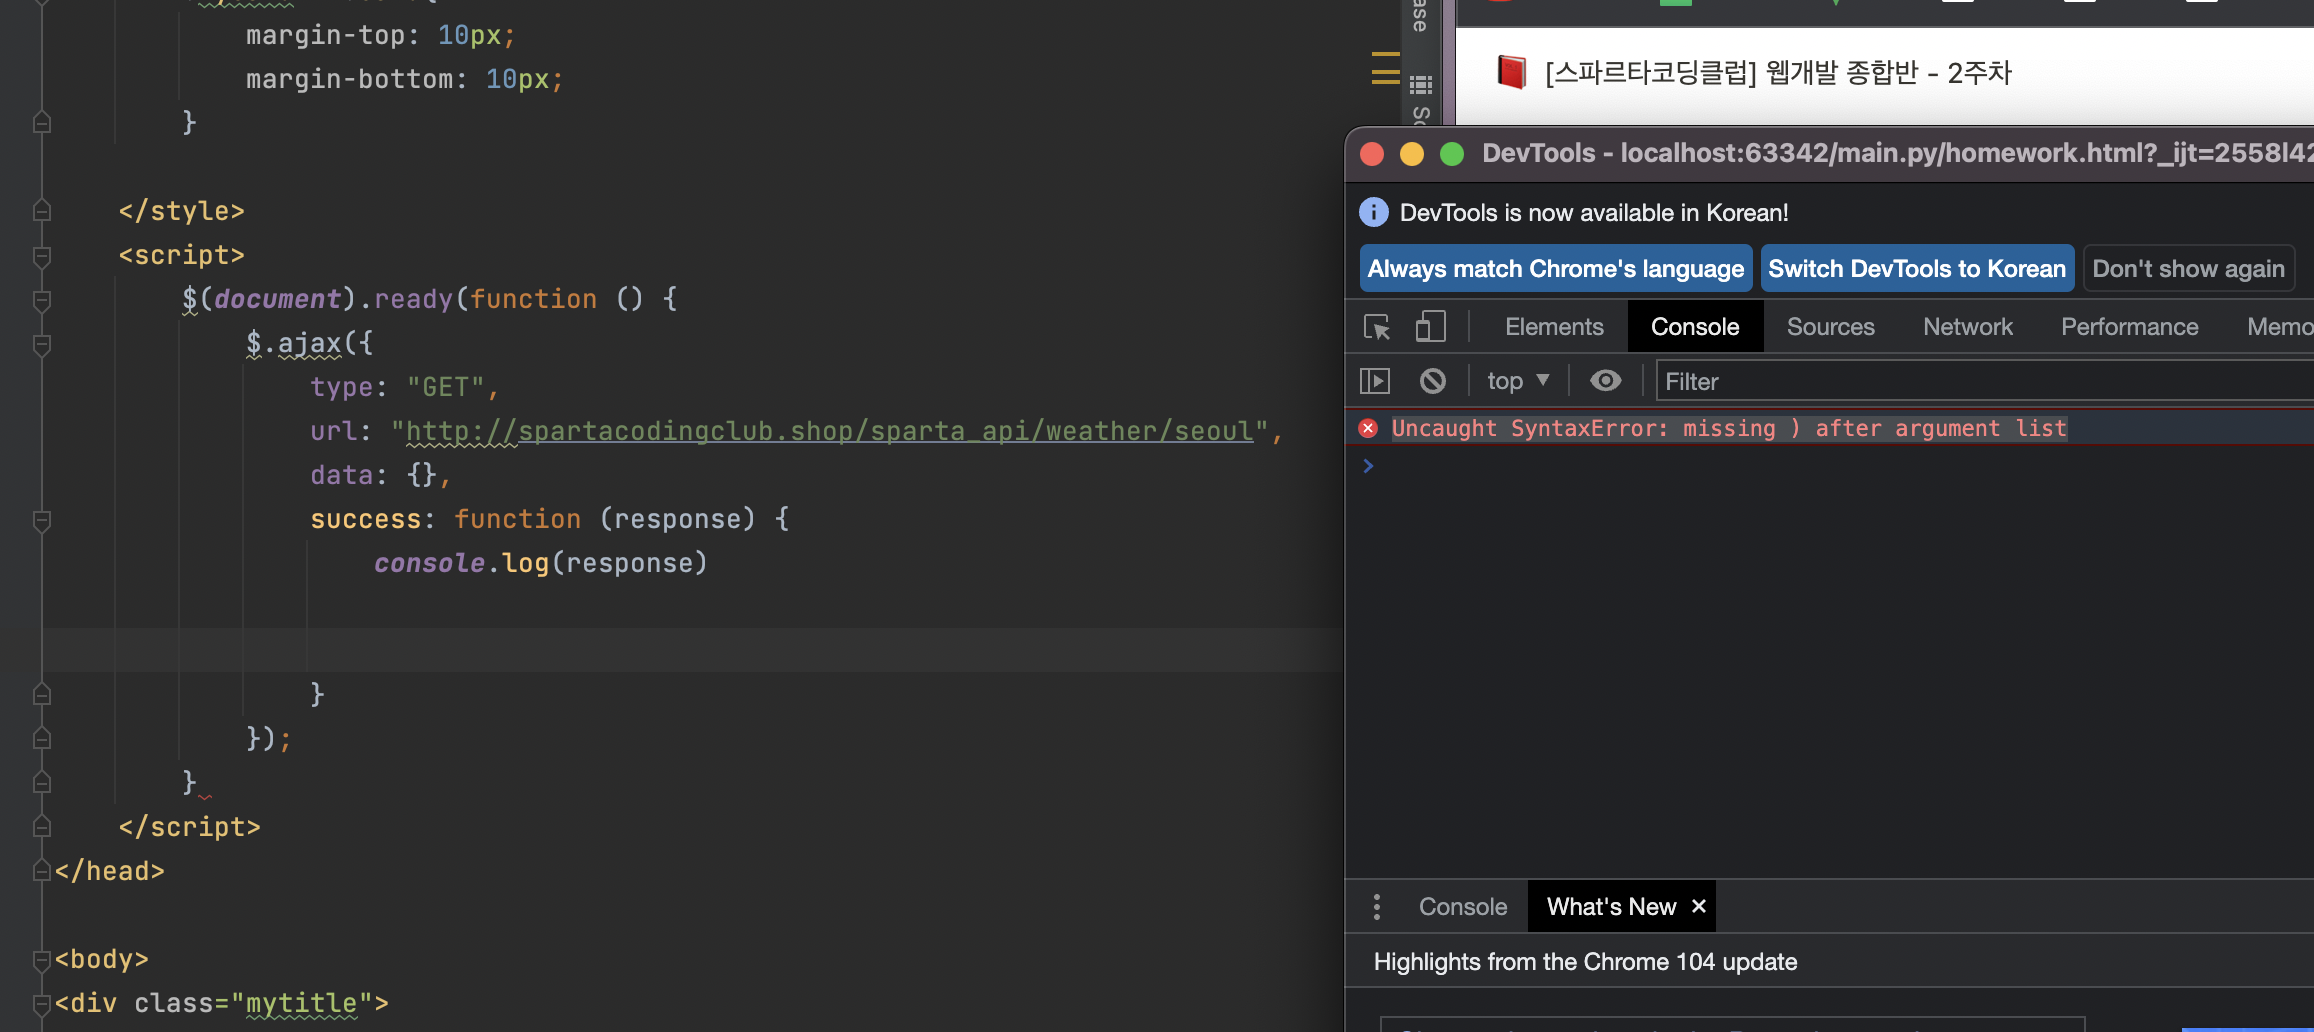This screenshot has height=1032, width=2314.
Task: Collapse the success: function fold marker
Action: coord(42,520)
